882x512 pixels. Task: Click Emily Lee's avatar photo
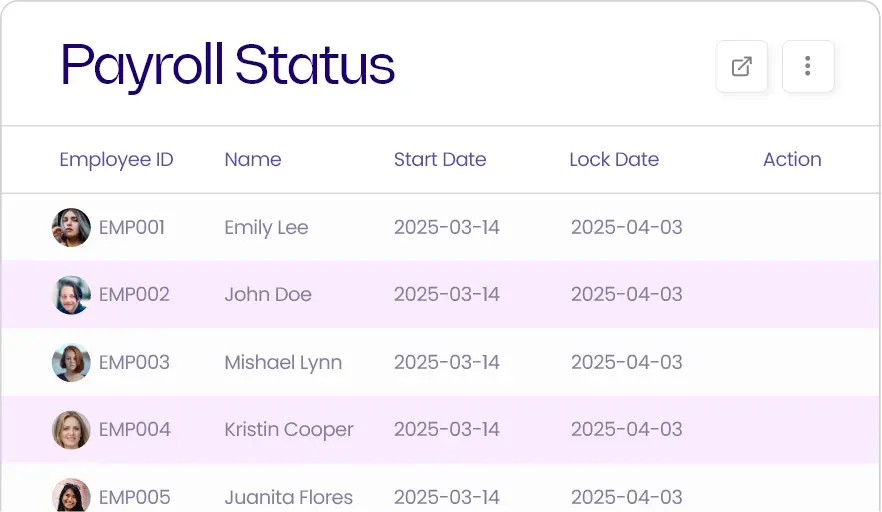pos(71,228)
